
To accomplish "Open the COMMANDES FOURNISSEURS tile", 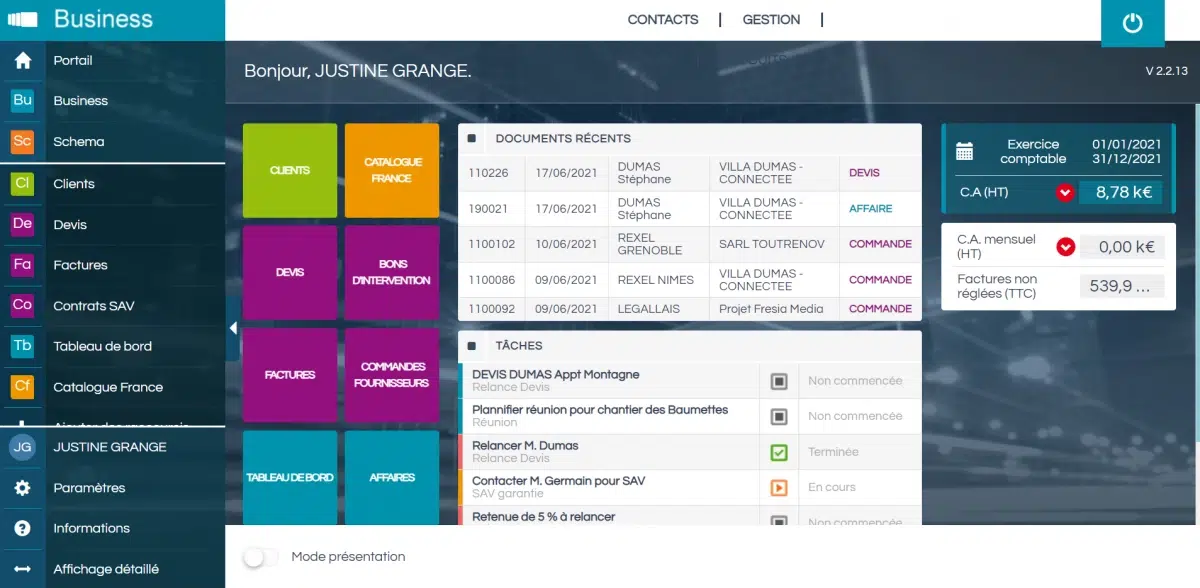I will click(392, 375).
